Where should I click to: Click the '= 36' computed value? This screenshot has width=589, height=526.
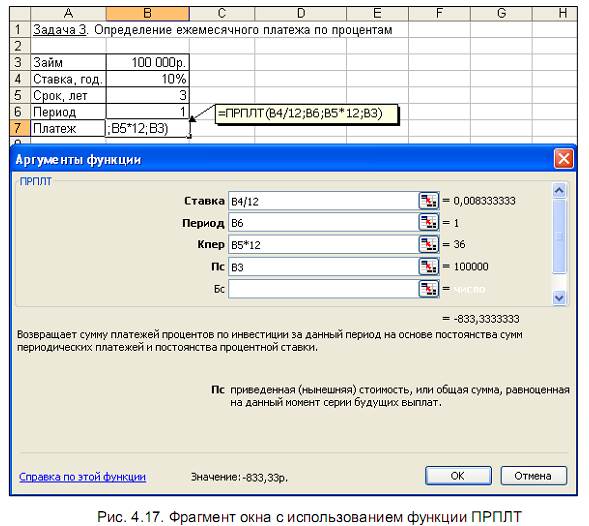[x=453, y=245]
